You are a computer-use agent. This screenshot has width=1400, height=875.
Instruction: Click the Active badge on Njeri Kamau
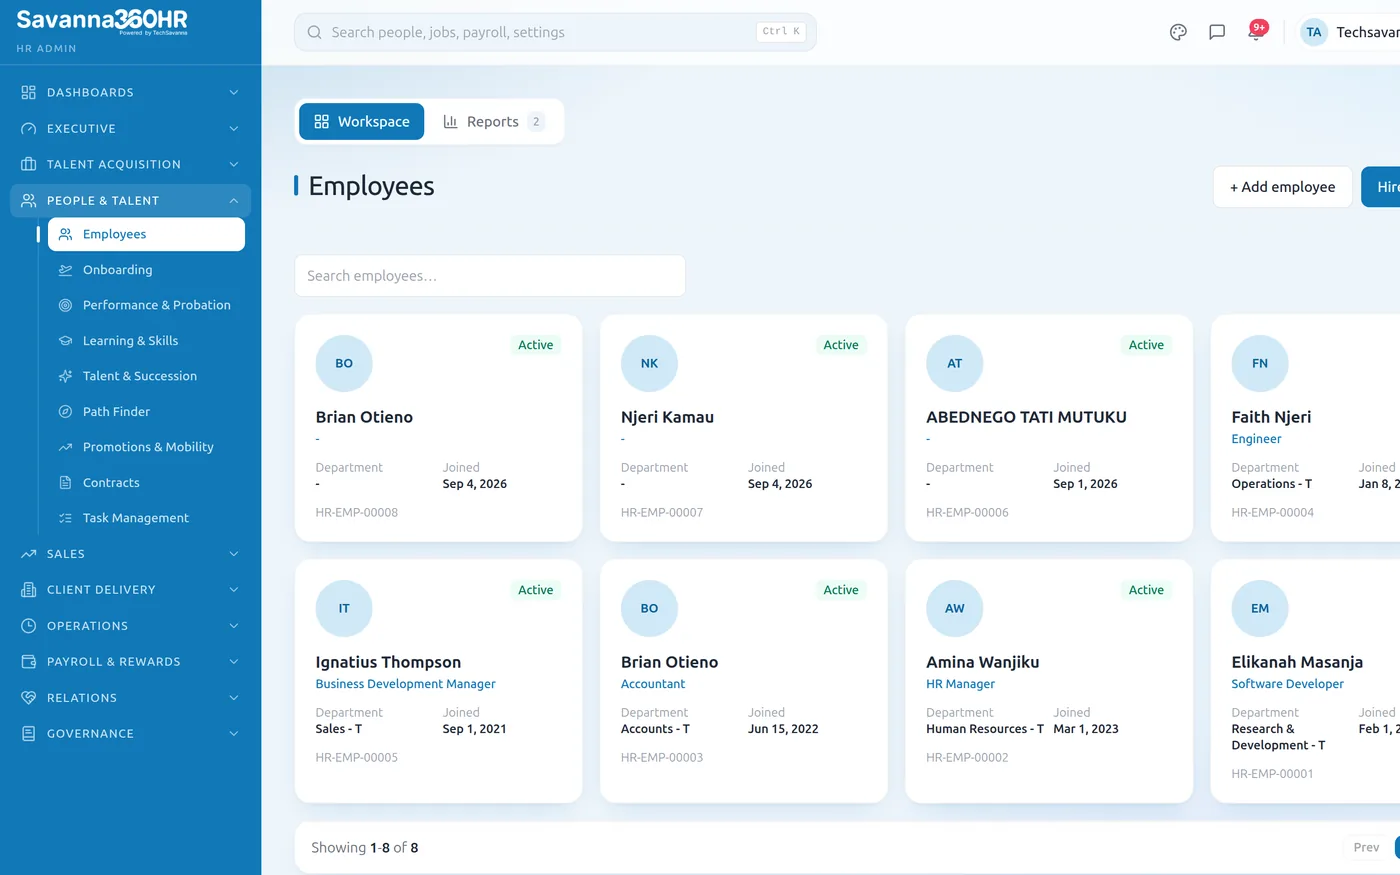coord(841,345)
